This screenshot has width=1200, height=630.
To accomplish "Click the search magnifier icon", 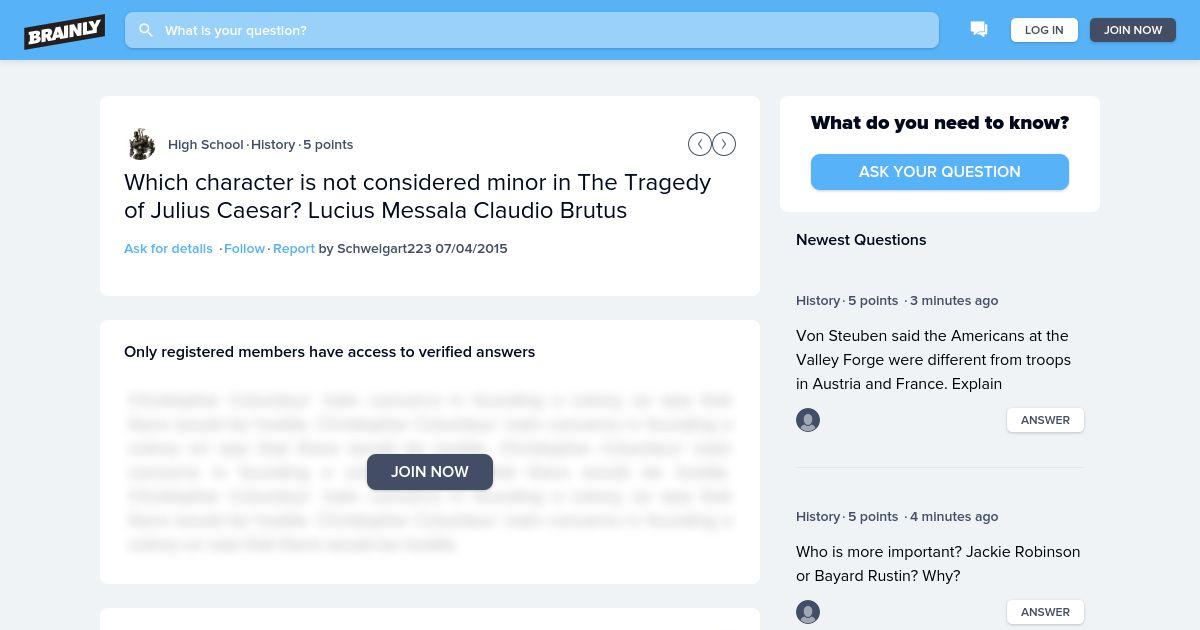I will coord(146,30).
